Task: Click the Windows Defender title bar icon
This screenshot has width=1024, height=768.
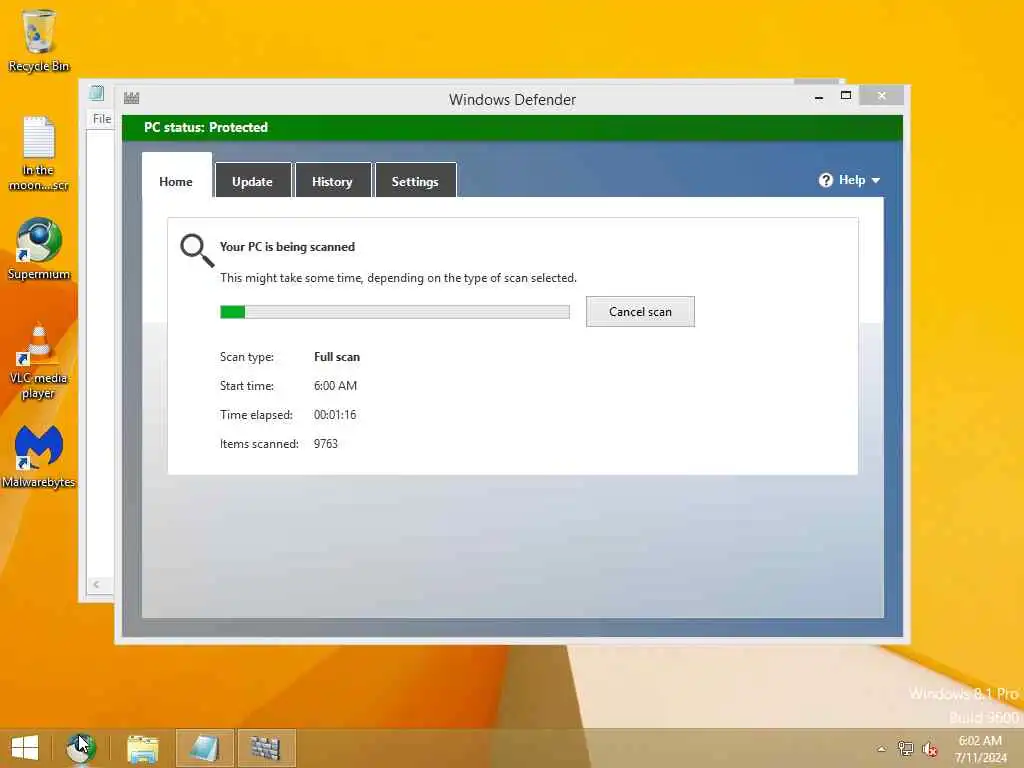Action: tap(131, 98)
